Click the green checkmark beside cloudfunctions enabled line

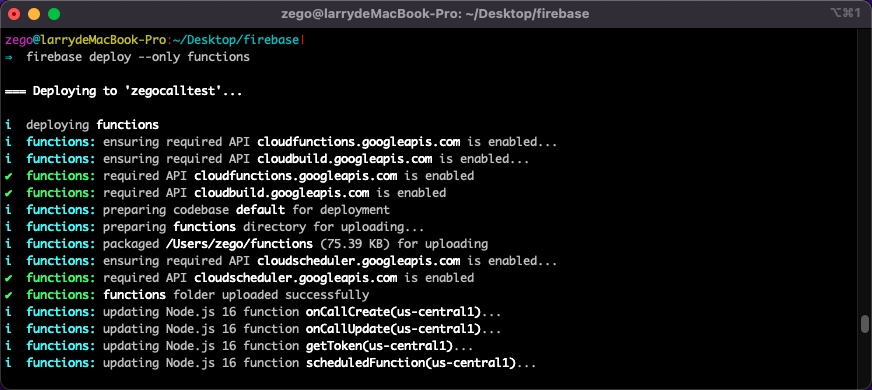[8, 176]
